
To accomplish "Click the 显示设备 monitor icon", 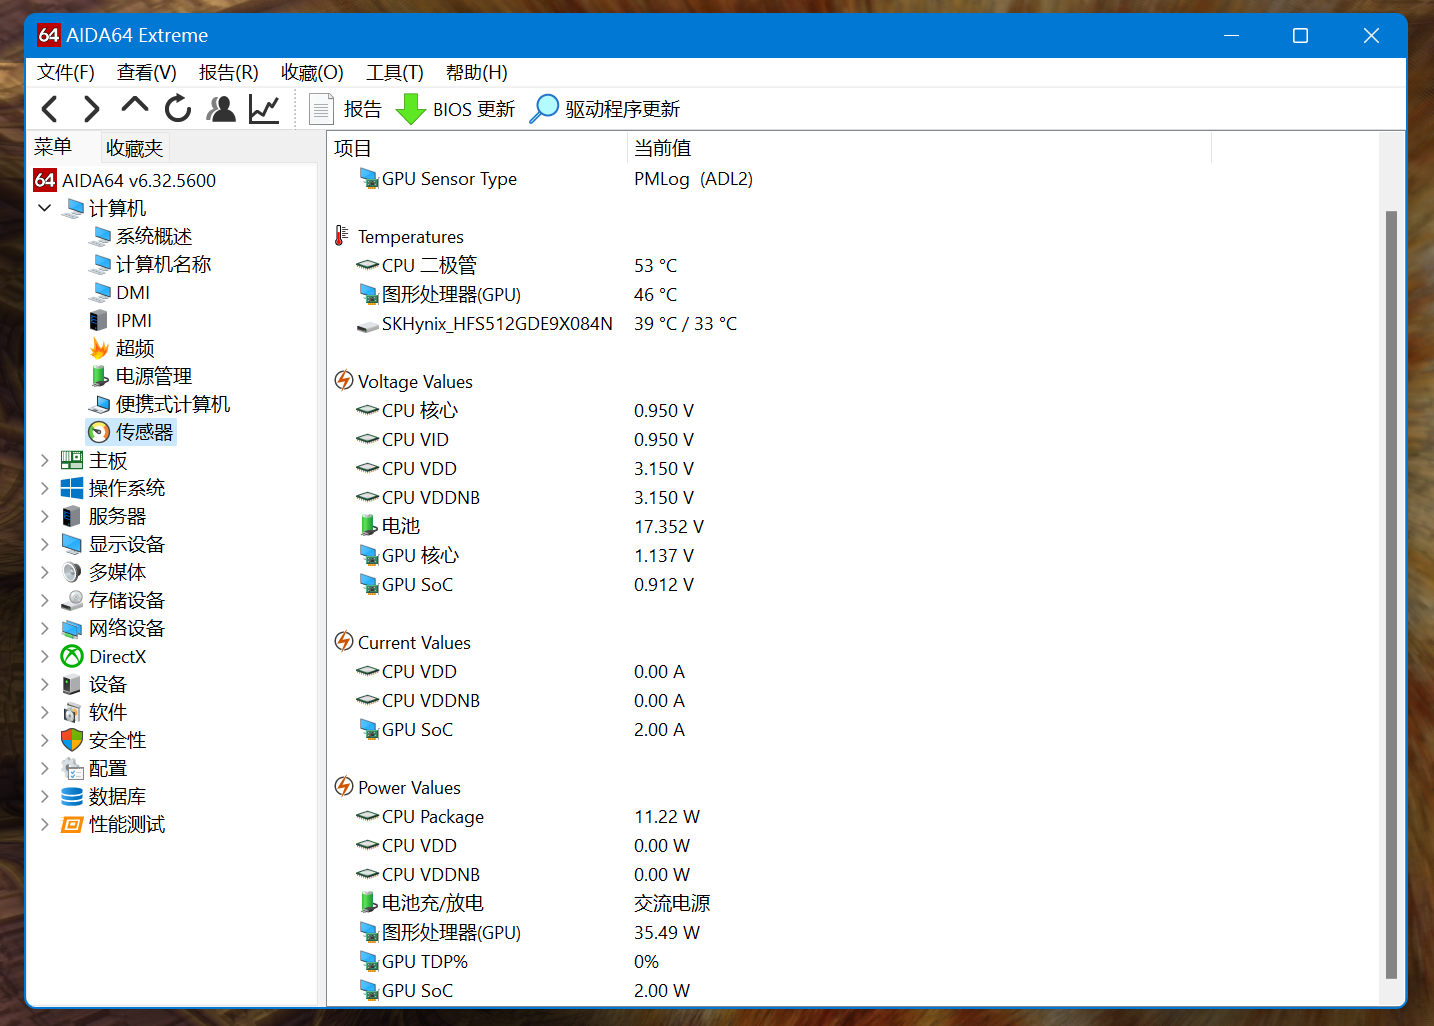I will tap(72, 544).
